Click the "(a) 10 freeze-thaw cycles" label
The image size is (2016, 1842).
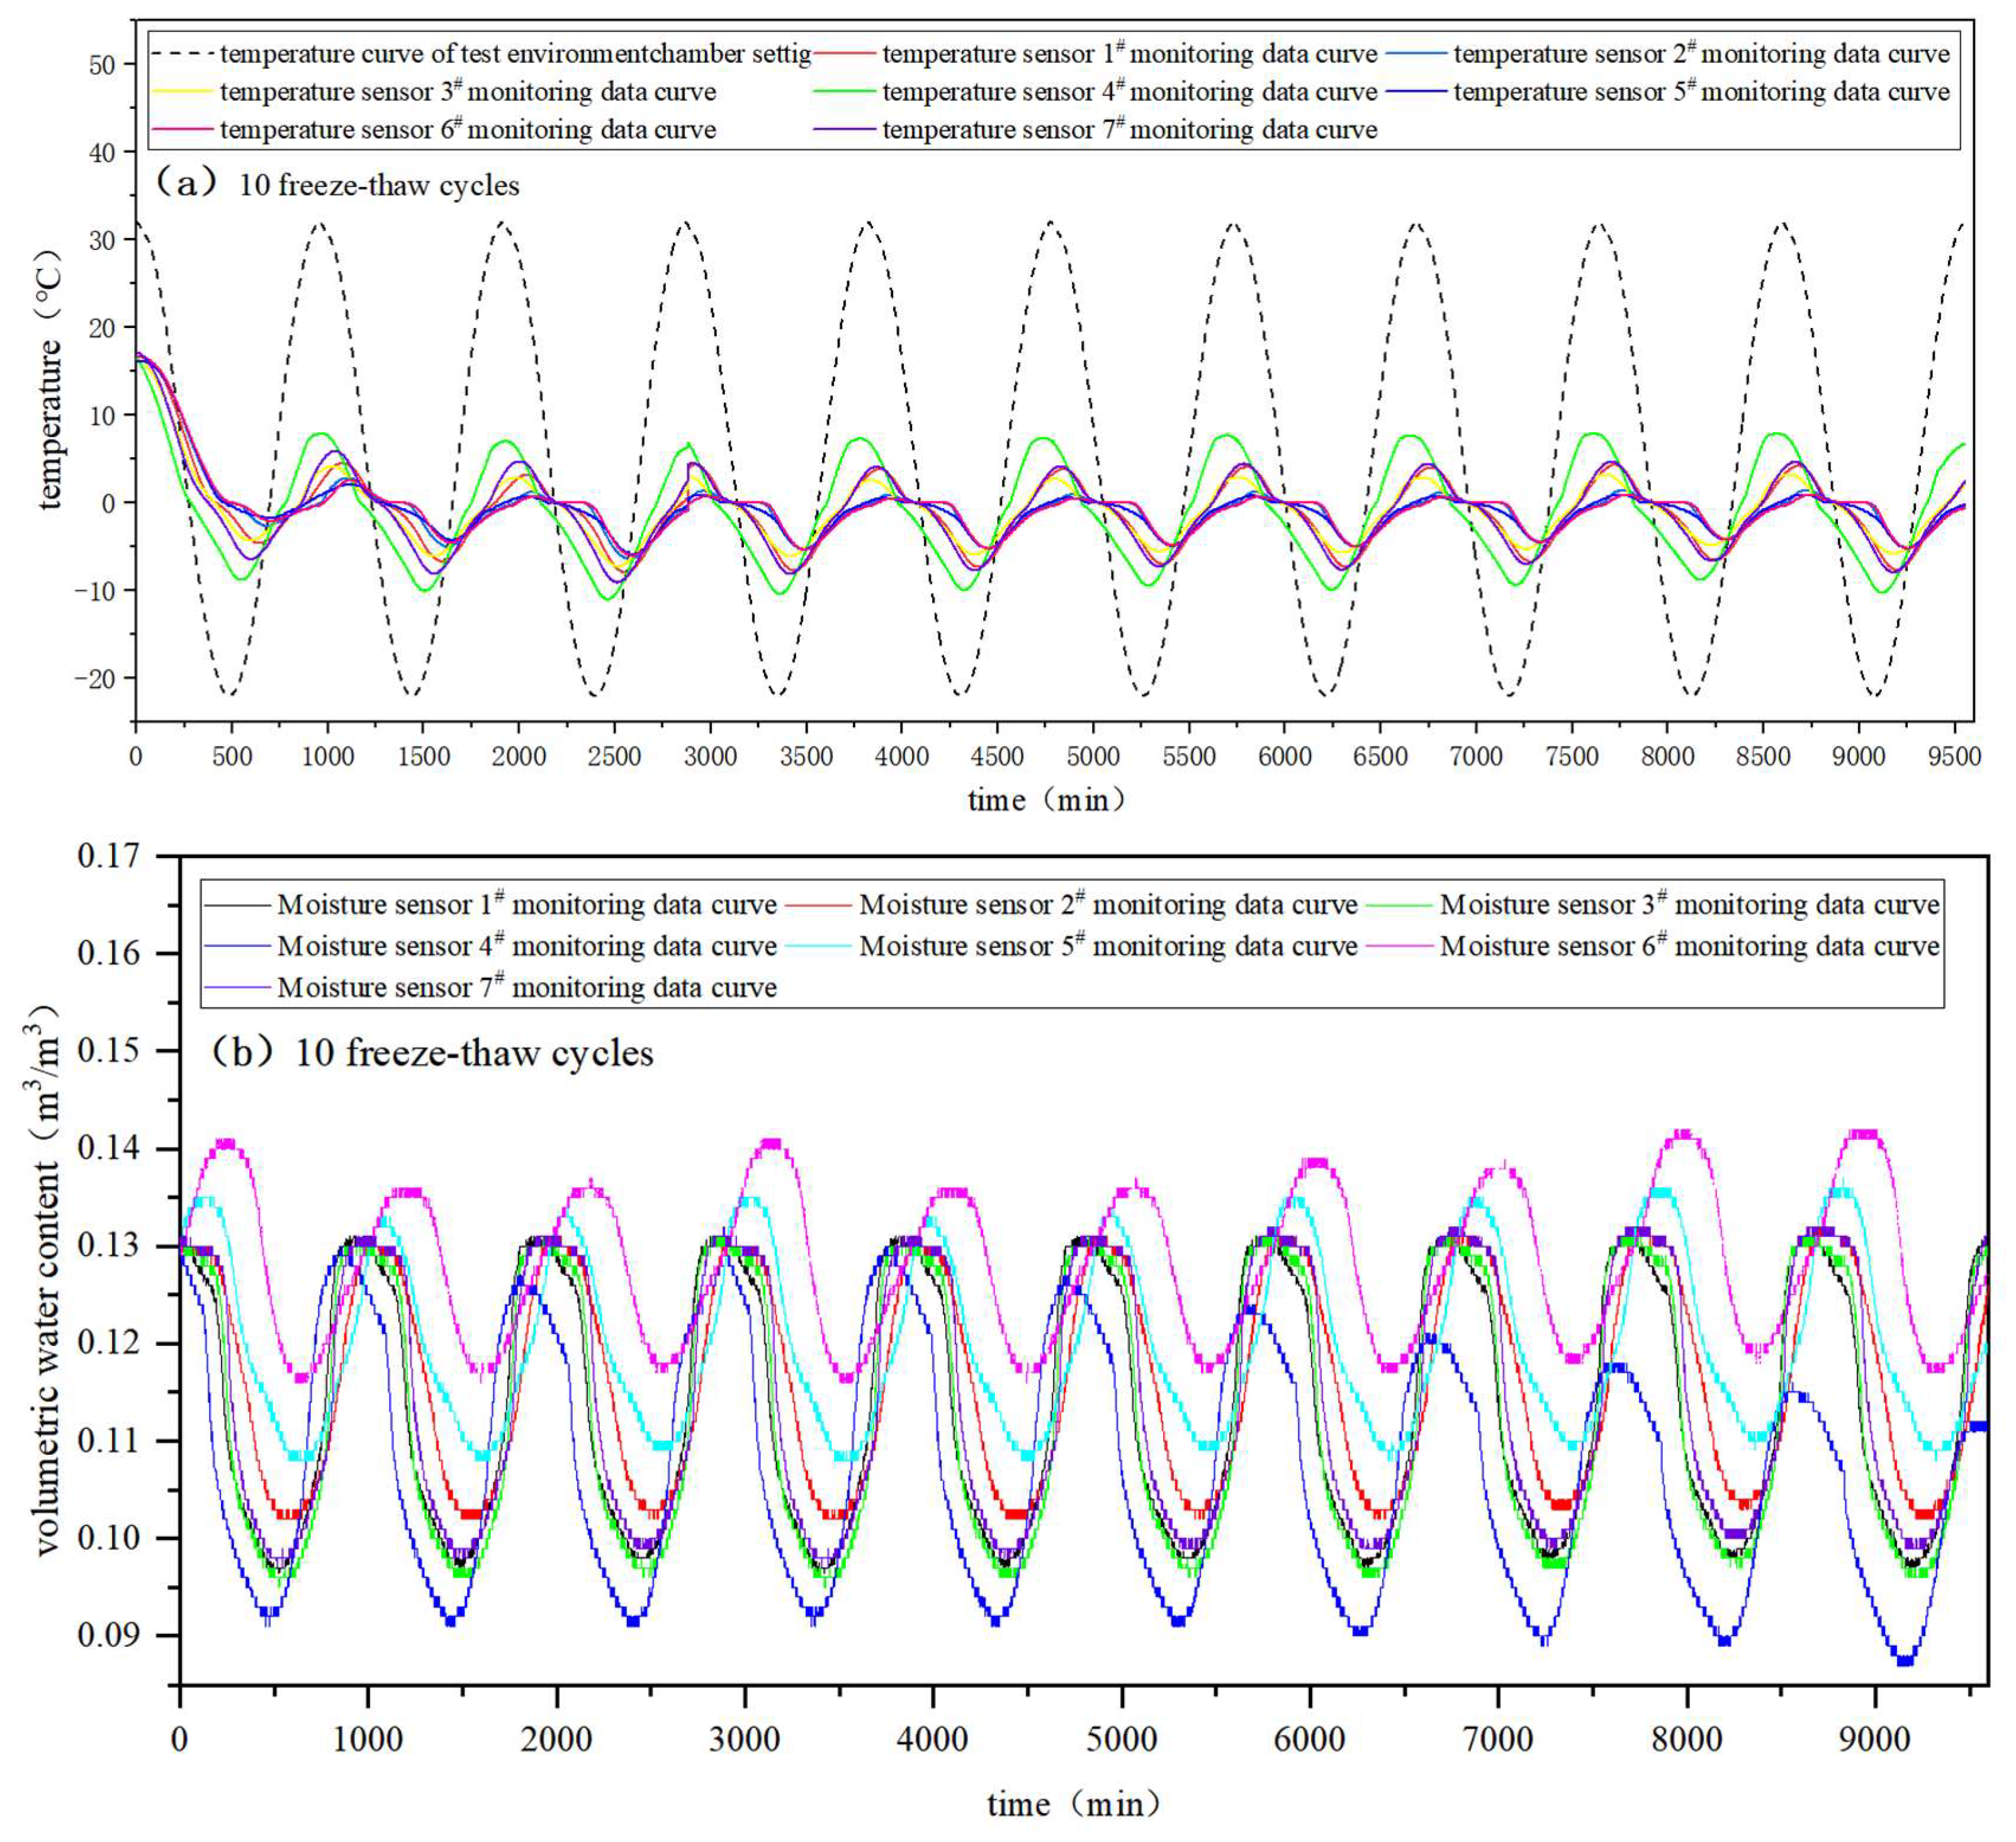[x=338, y=185]
